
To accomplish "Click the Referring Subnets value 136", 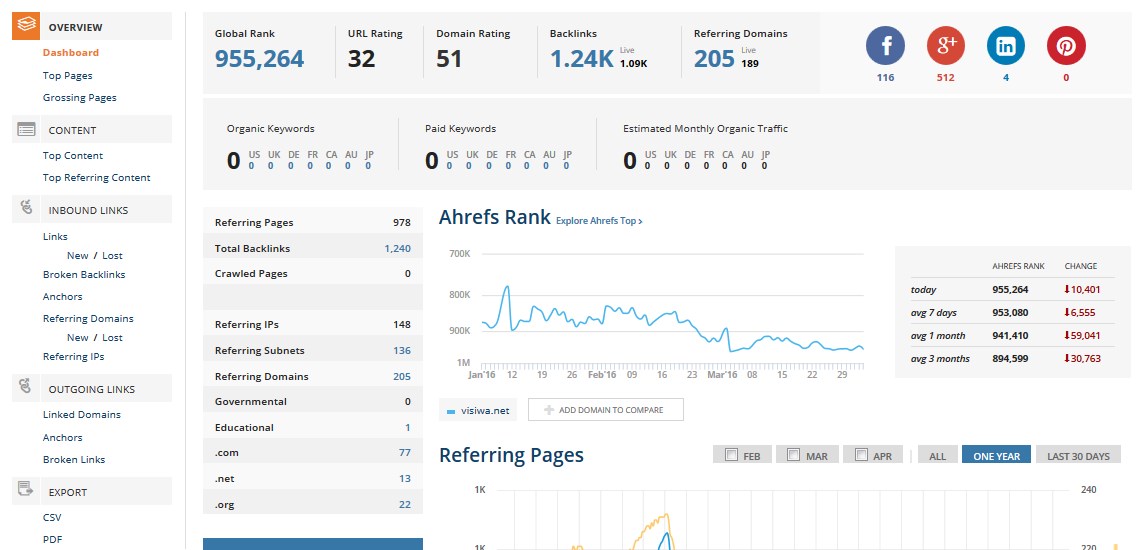I will pyautogui.click(x=402, y=350).
